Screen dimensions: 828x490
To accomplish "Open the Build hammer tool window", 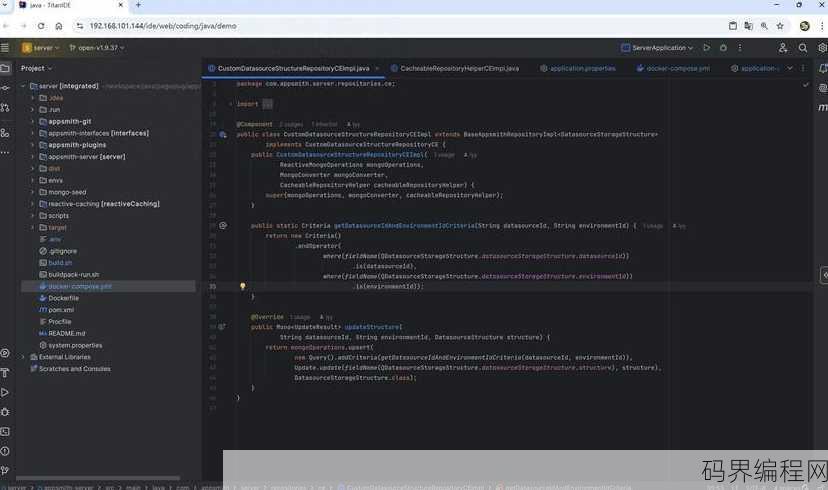I will (5, 373).
